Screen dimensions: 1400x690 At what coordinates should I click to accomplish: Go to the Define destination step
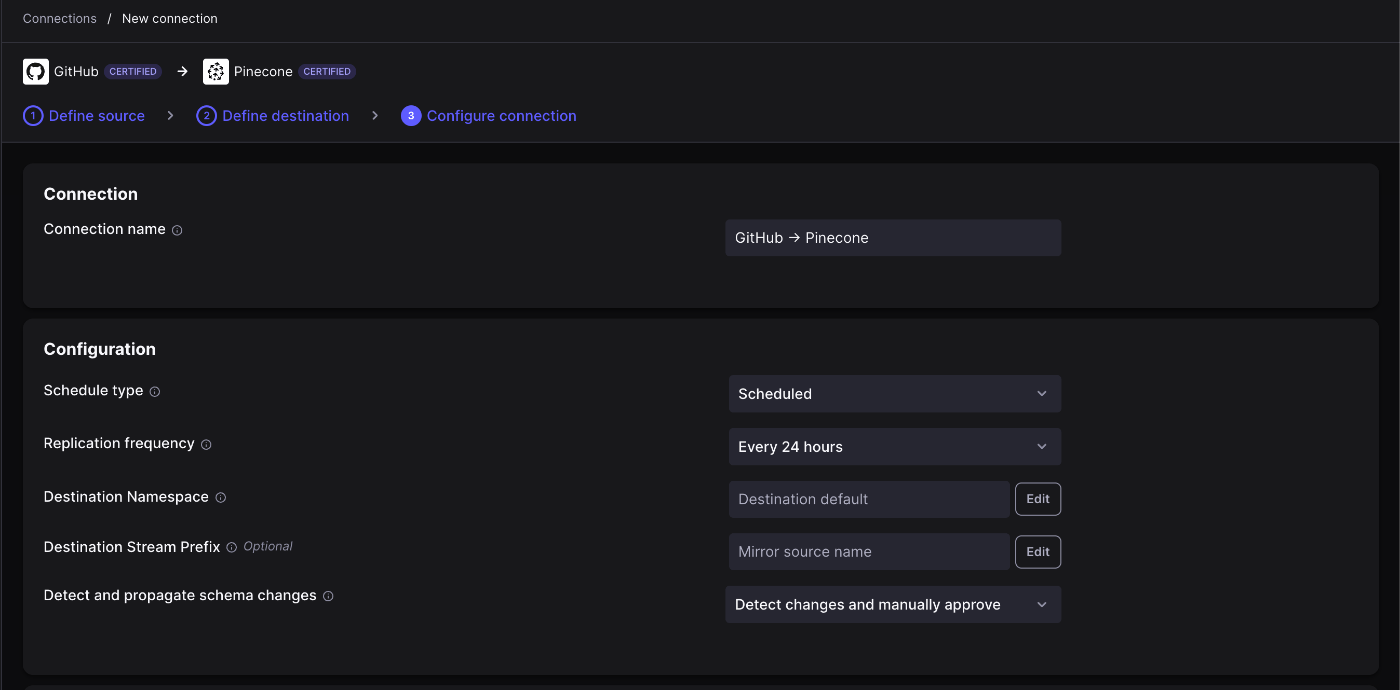[273, 116]
